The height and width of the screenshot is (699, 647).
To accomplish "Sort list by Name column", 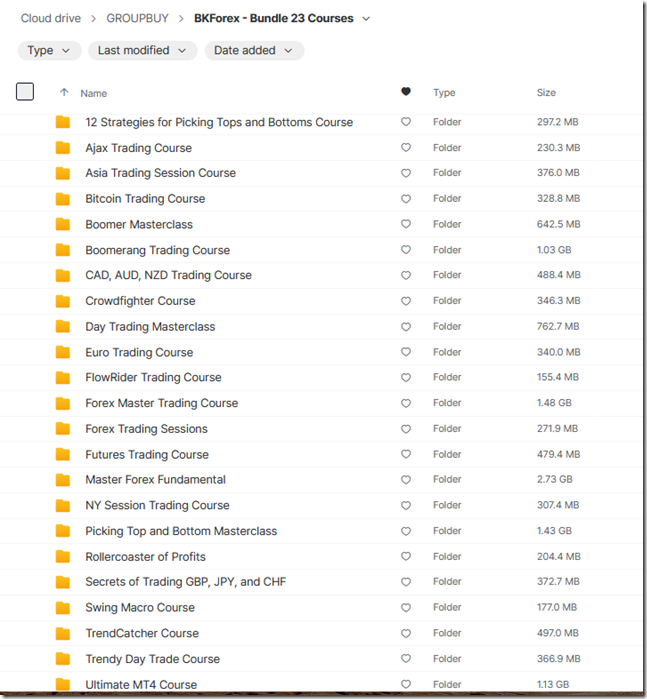I will coord(94,93).
